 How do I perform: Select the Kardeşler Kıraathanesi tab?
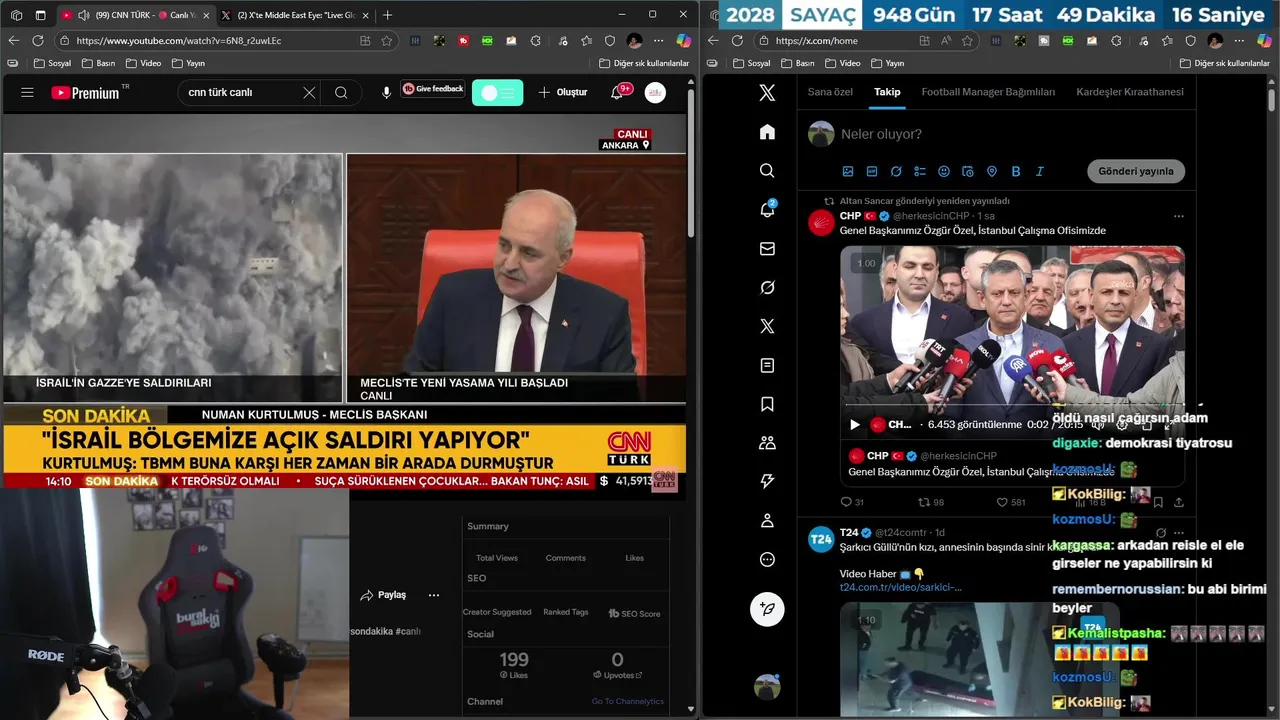pyautogui.click(x=1130, y=92)
